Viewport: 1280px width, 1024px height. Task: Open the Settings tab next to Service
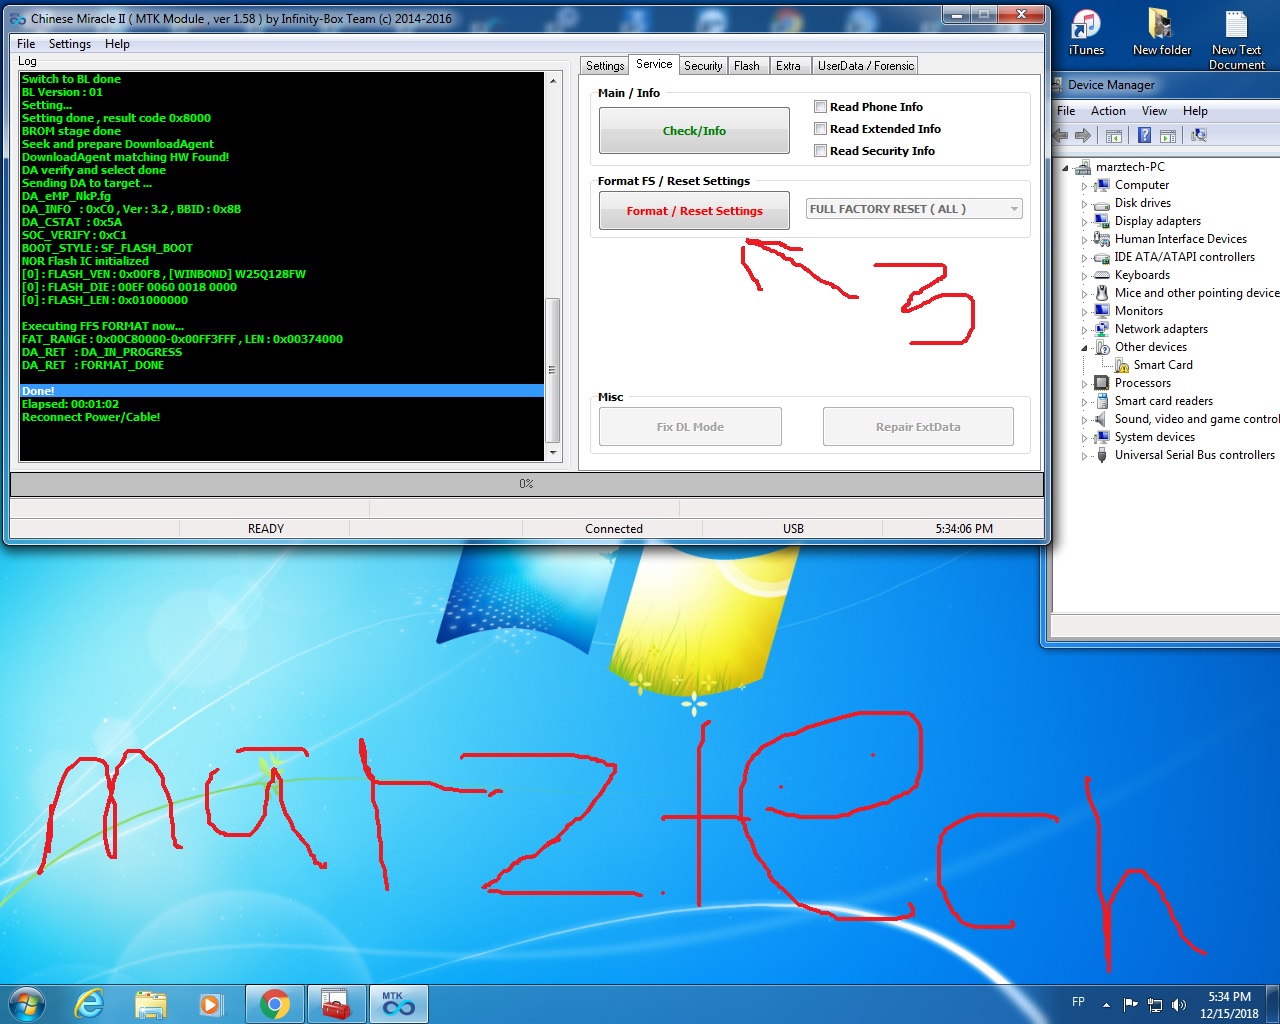[x=604, y=66]
